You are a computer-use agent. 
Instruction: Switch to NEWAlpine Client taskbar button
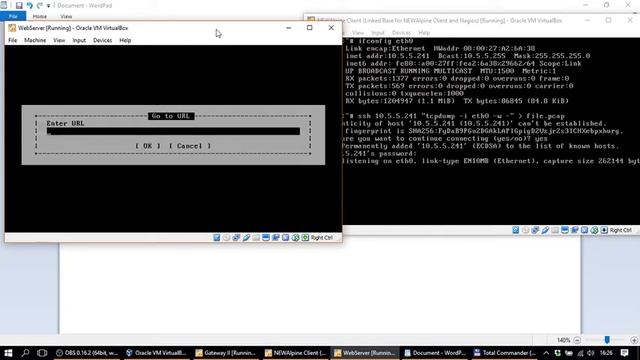pos(295,353)
